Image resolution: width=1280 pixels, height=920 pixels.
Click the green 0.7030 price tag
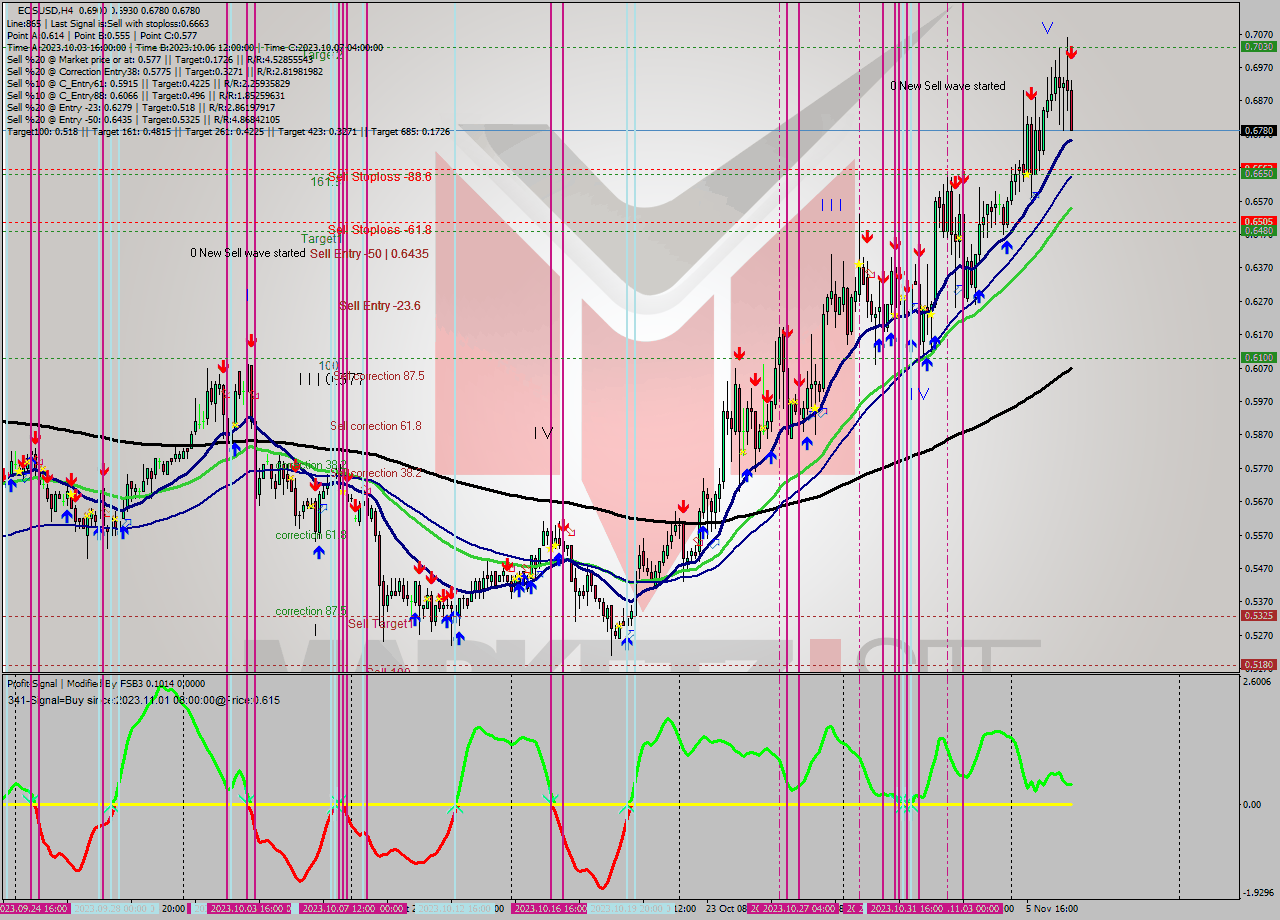pos(1258,46)
